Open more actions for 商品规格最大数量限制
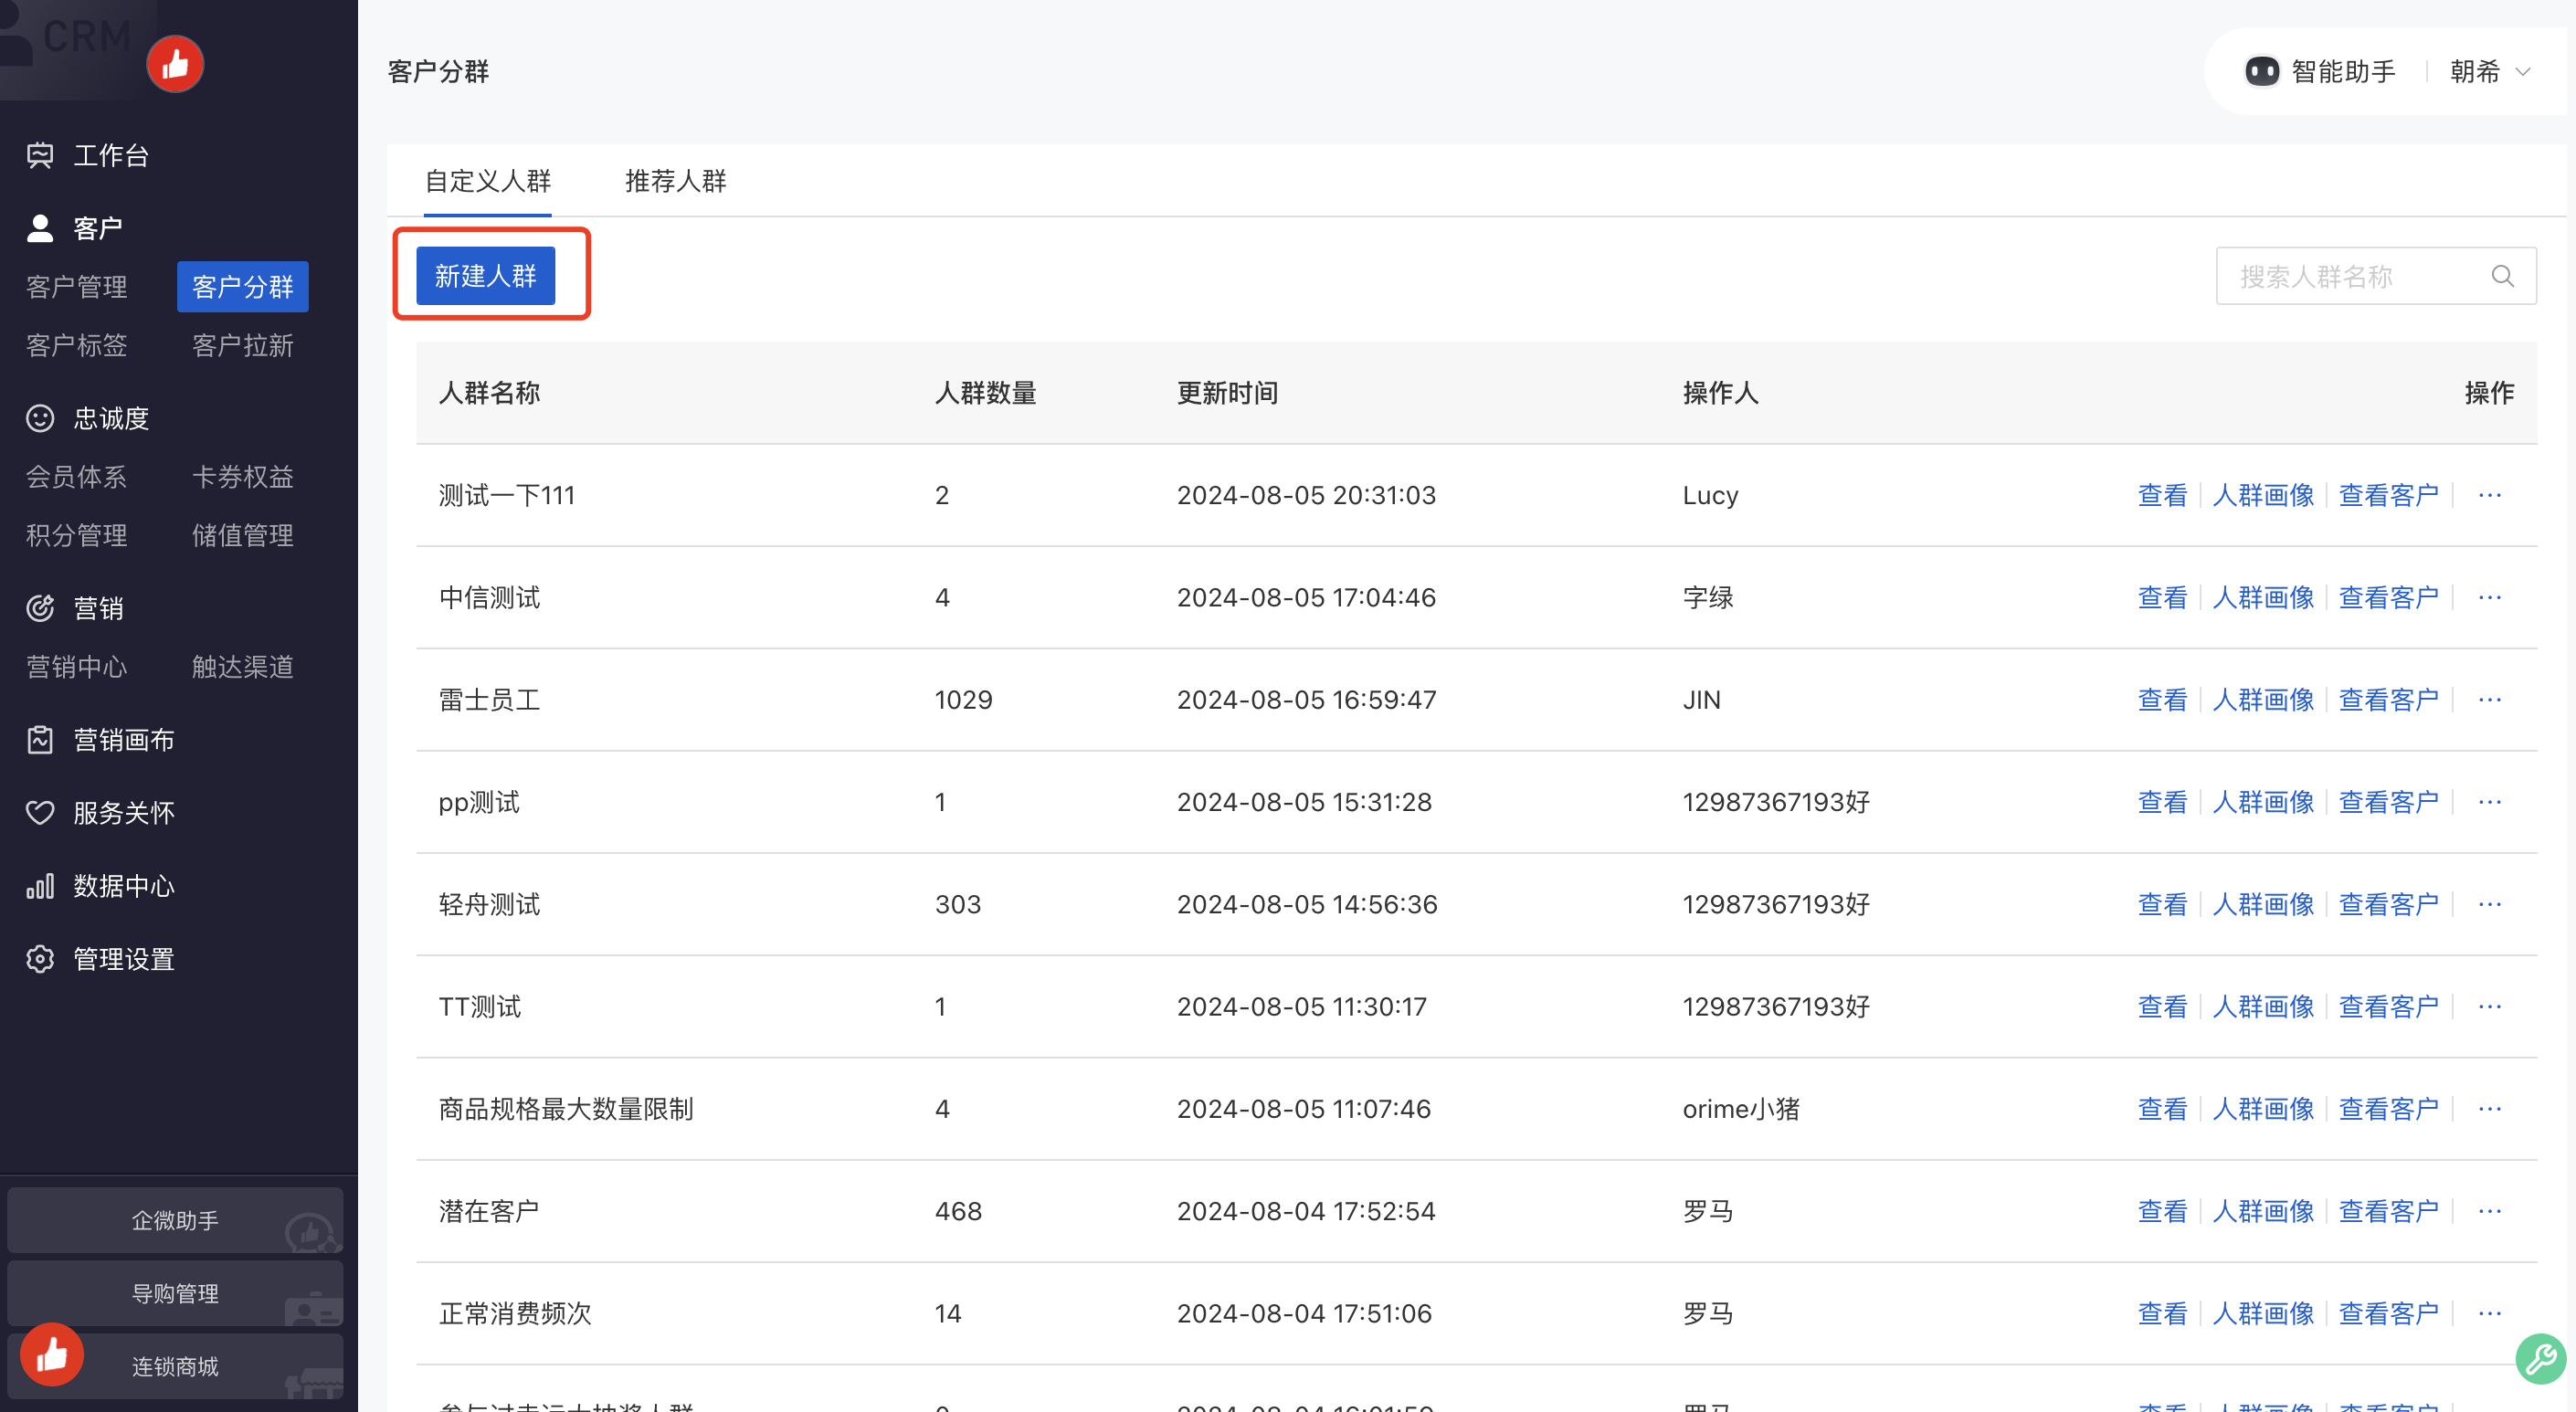This screenshot has height=1412, width=2576. pos(2490,1109)
